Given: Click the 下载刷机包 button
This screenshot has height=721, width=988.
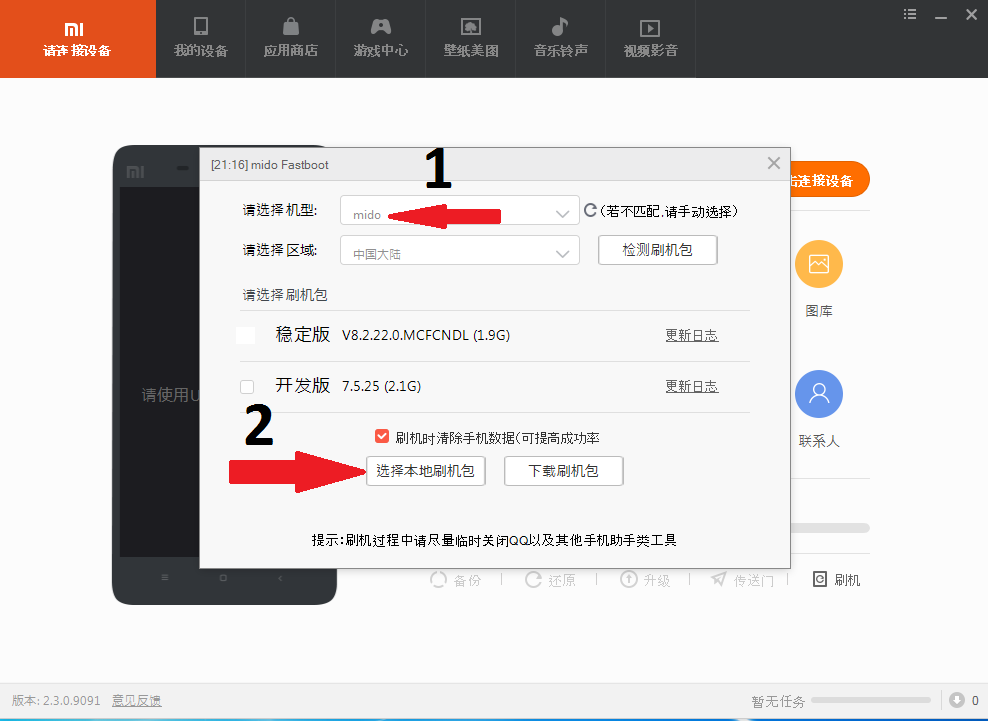Looking at the screenshot, I should 563,471.
